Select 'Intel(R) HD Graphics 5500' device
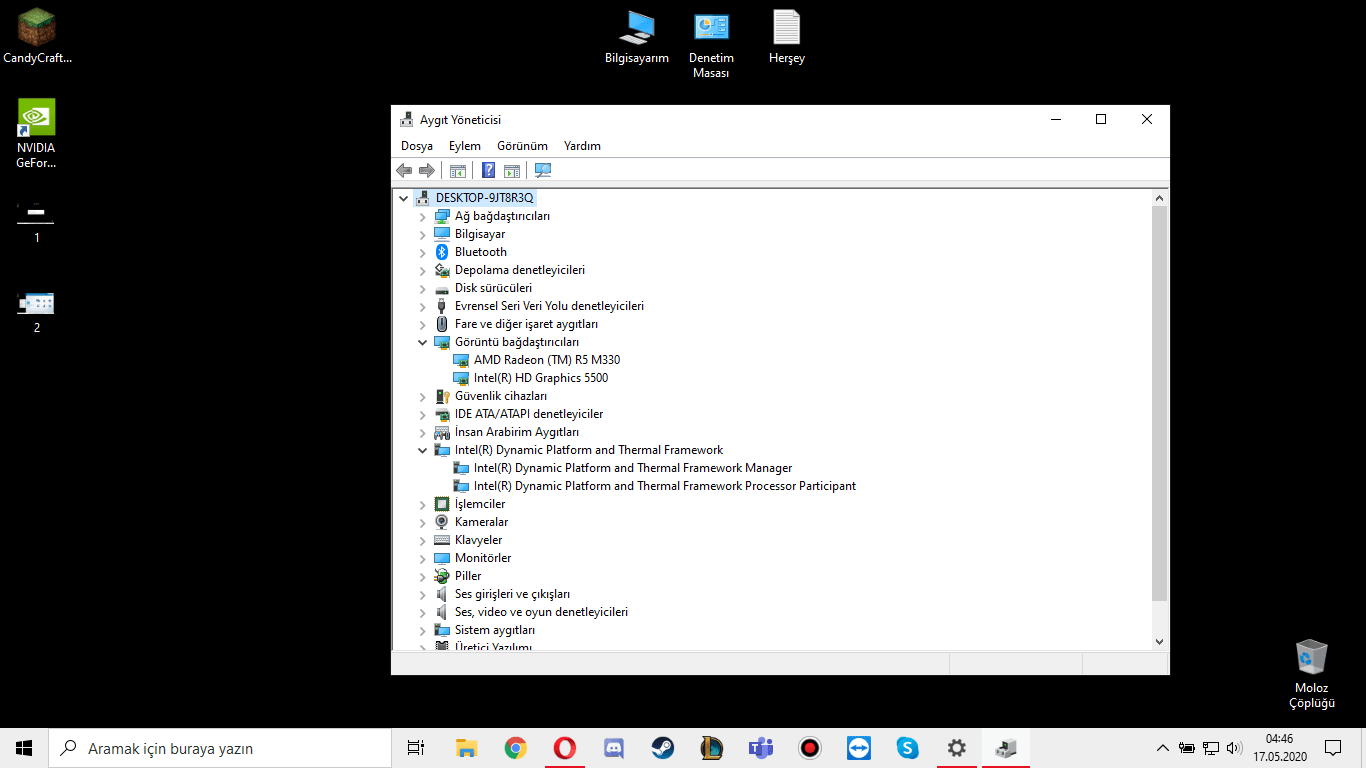 (x=541, y=378)
